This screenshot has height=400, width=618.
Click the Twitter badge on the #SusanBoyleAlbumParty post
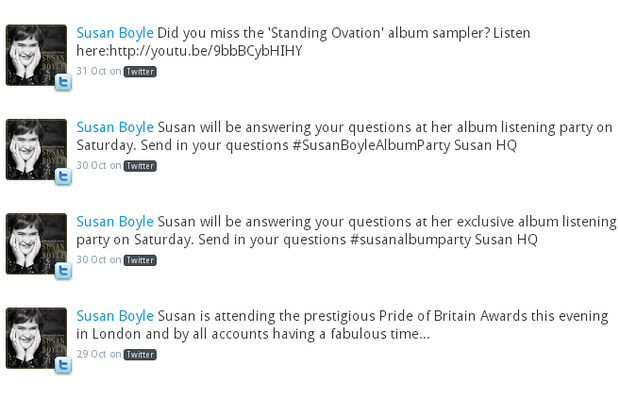click(140, 166)
